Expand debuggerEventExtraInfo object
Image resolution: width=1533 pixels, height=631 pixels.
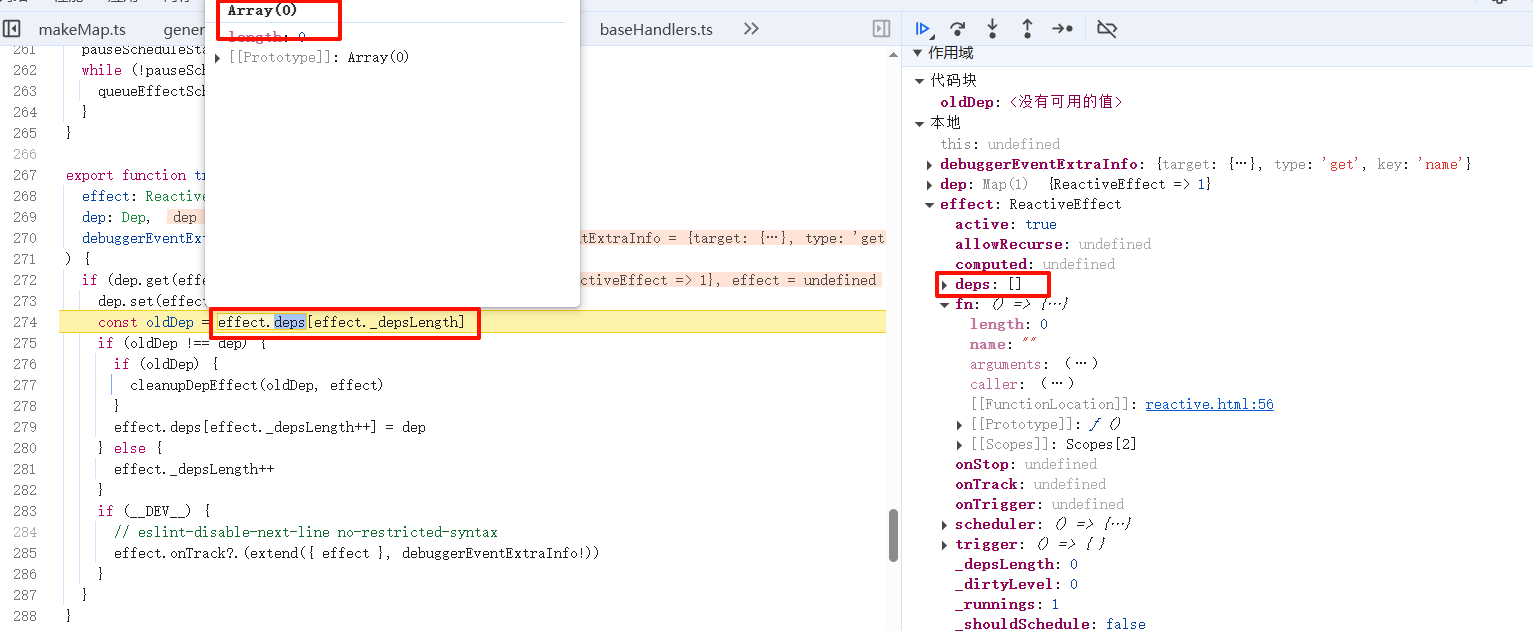[x=931, y=164]
